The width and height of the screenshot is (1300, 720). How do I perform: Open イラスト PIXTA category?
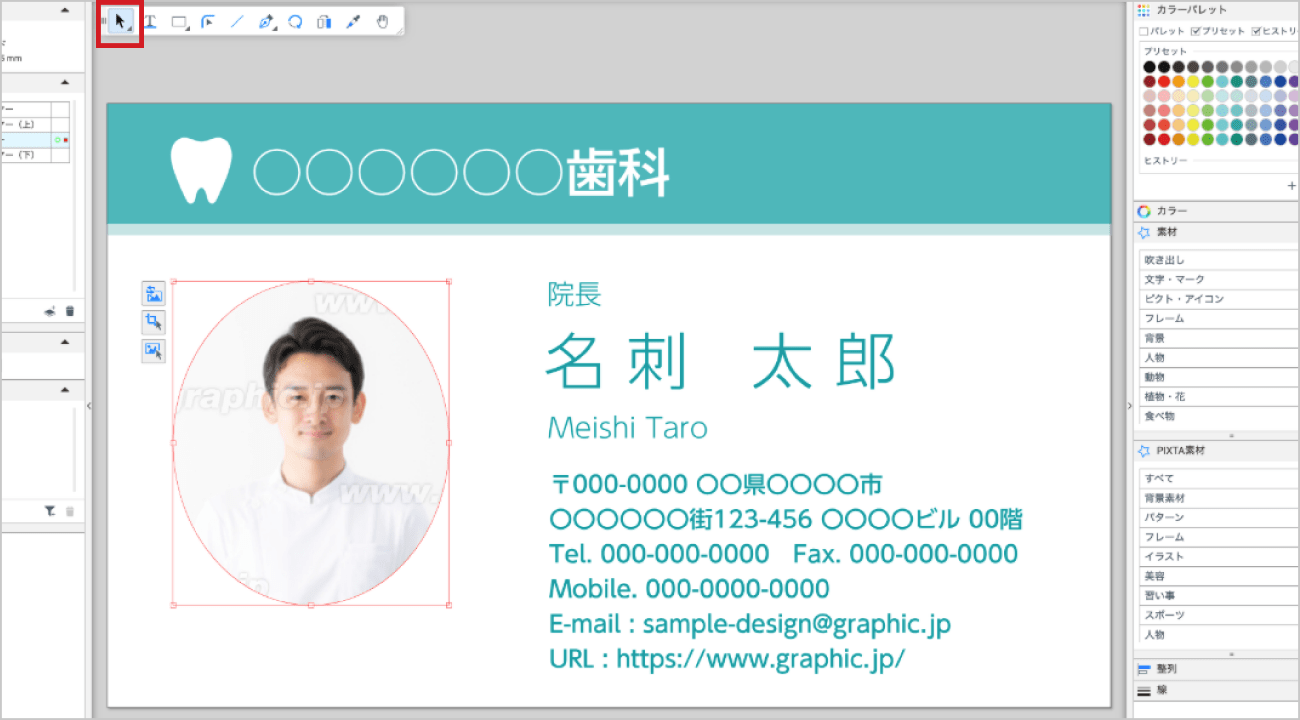pyautogui.click(x=1219, y=557)
